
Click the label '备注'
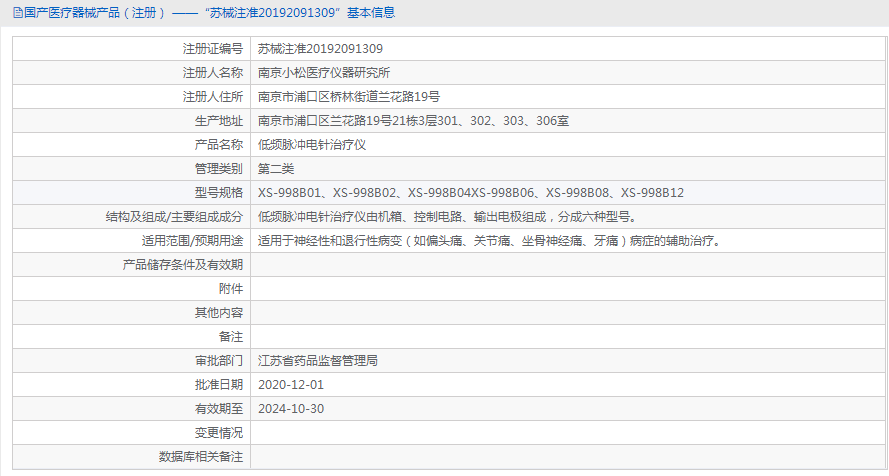231,337
